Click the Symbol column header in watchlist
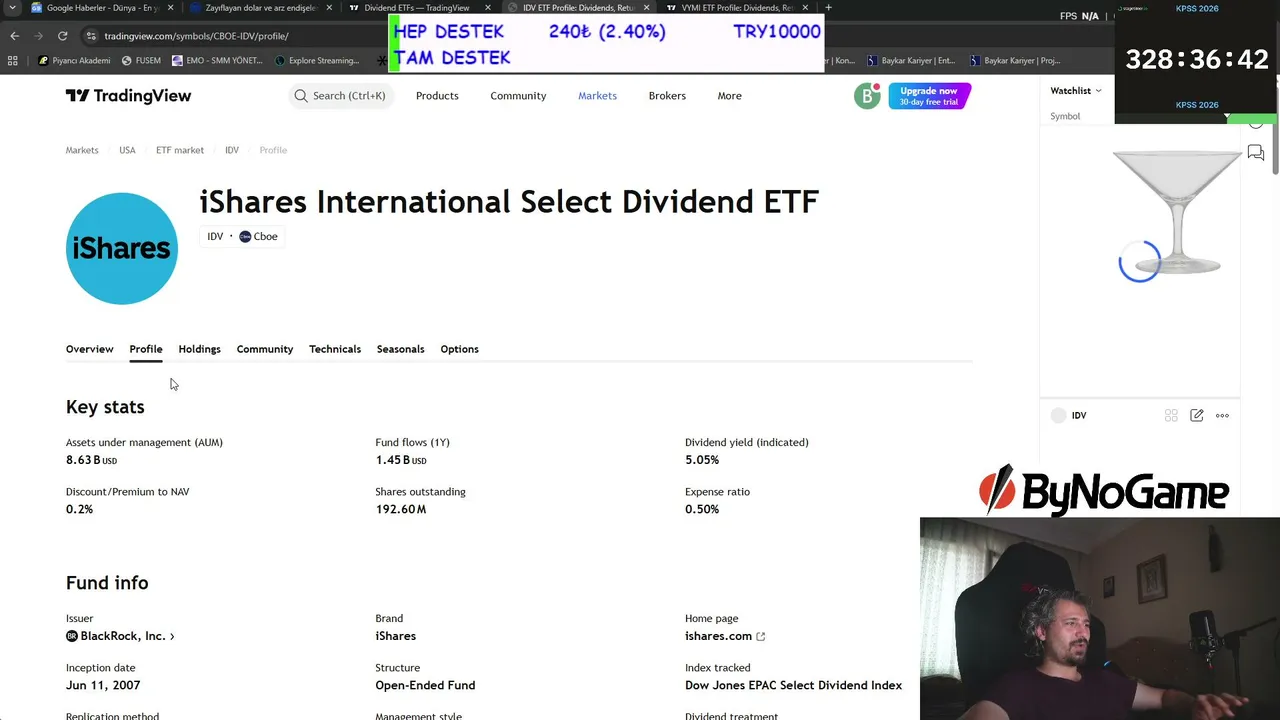This screenshot has height=720, width=1280. pyautogui.click(x=1065, y=116)
